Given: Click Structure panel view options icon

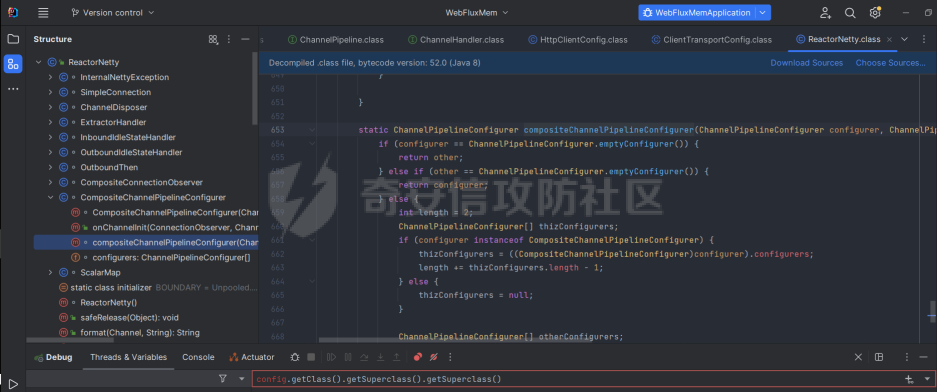Looking at the screenshot, I should tap(213, 39).
